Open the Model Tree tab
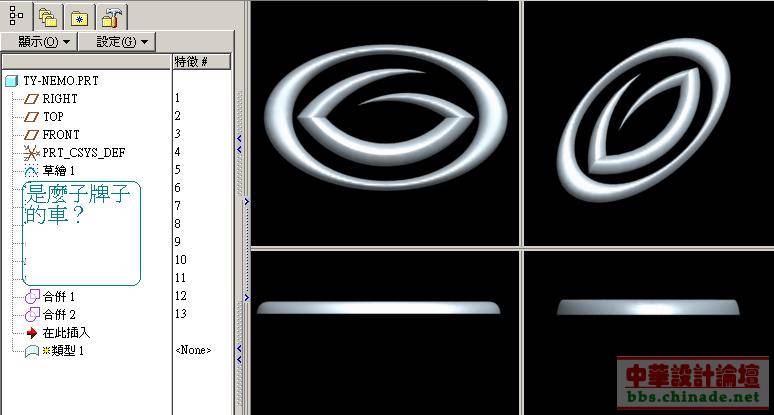This screenshot has width=774, height=415. tap(16, 16)
